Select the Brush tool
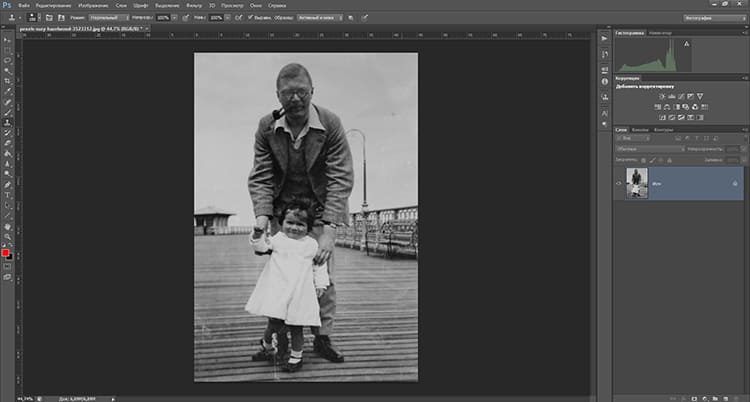Viewport: 750px width, 402px height. click(x=7, y=112)
